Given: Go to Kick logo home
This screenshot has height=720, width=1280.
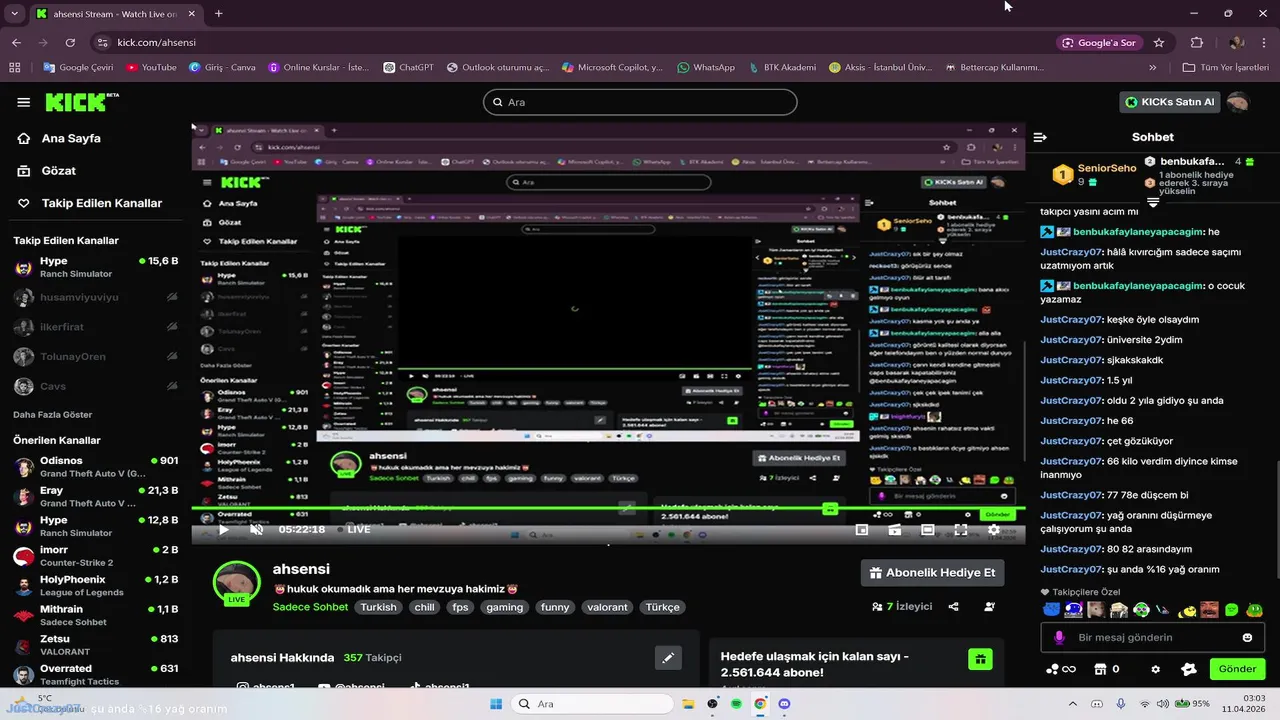Looking at the screenshot, I should pyautogui.click(x=81, y=102).
